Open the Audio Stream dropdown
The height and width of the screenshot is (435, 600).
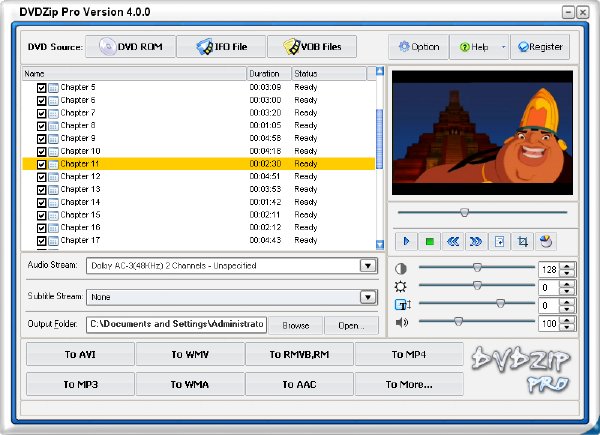tap(368, 266)
